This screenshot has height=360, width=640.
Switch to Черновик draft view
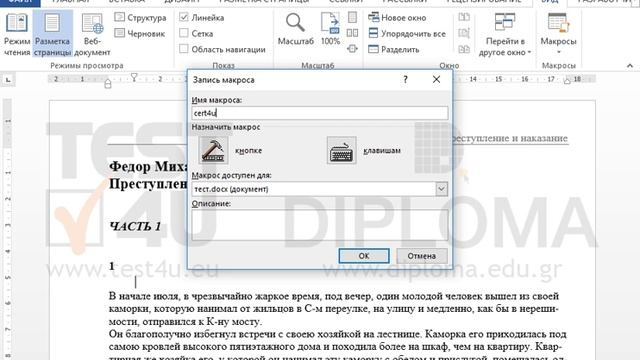[140, 33]
